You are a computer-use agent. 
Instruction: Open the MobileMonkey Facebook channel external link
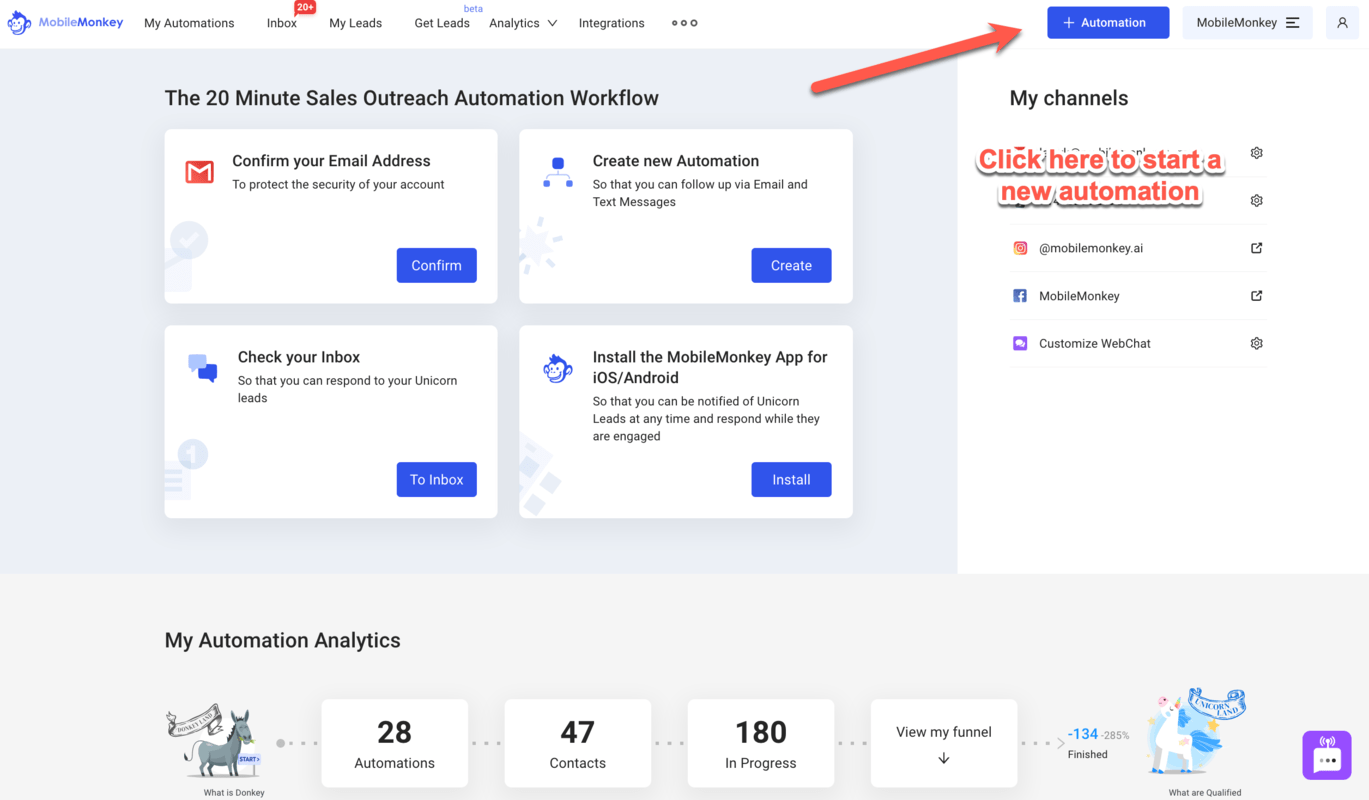[1257, 296]
